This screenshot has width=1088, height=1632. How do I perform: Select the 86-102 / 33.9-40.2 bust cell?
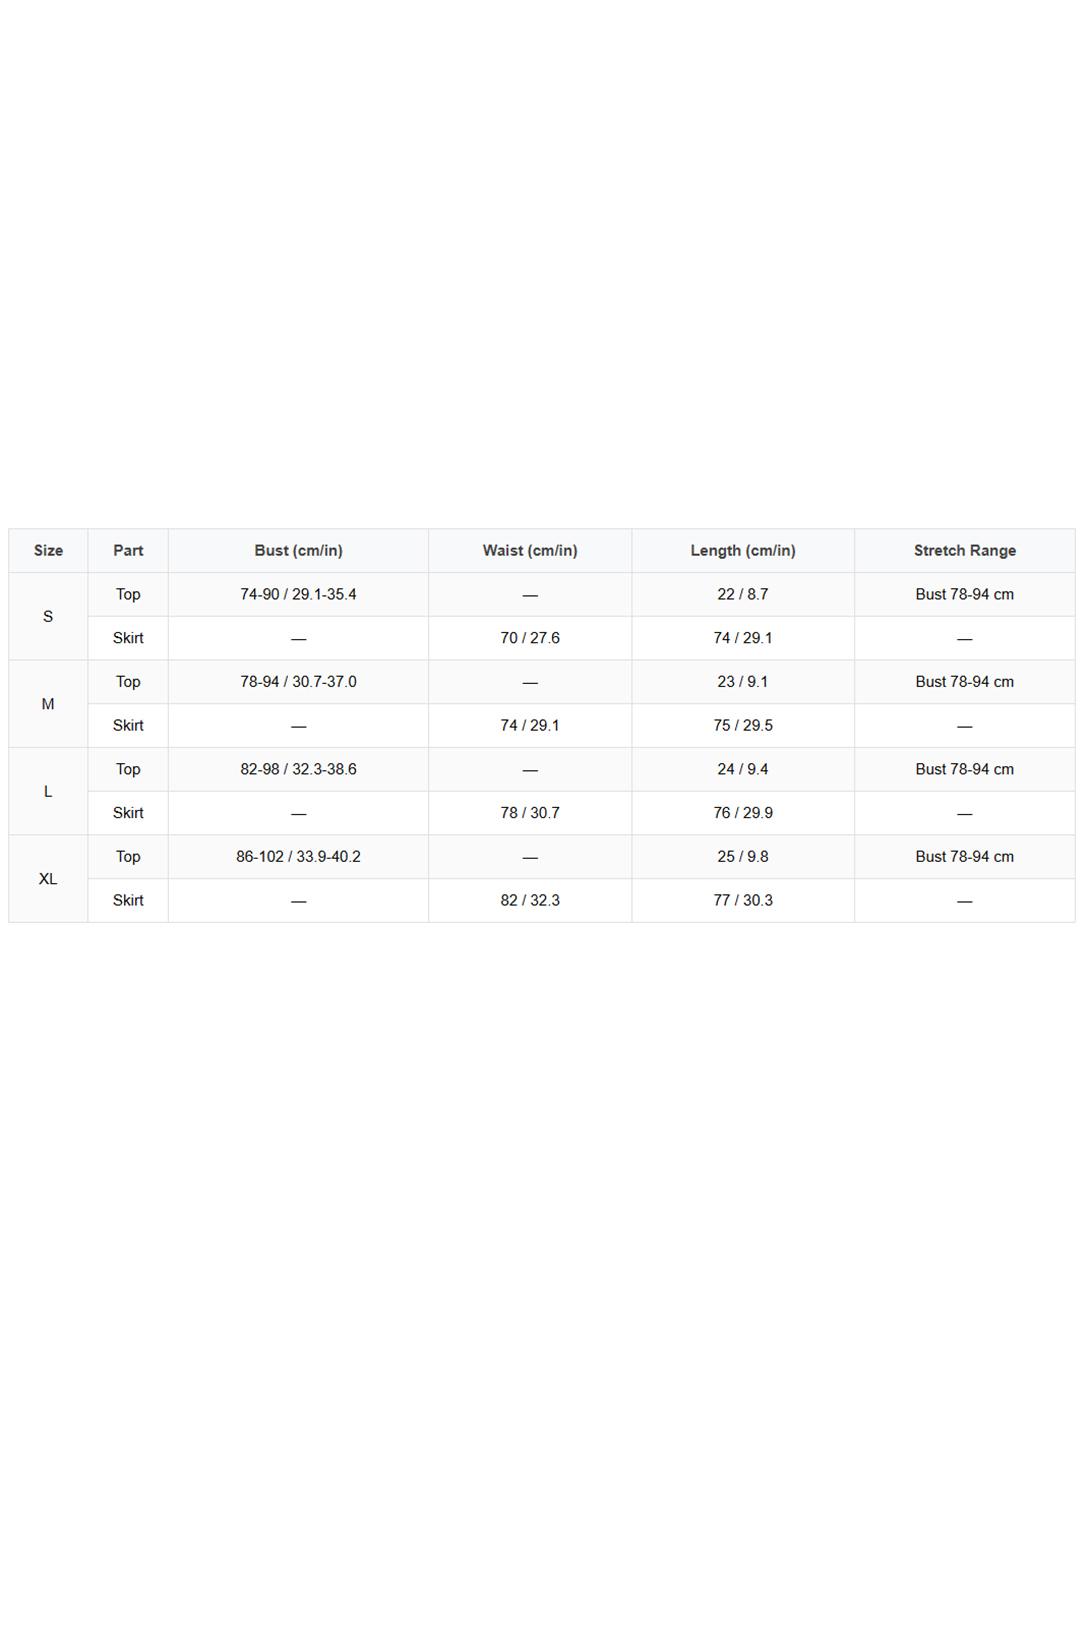298,857
